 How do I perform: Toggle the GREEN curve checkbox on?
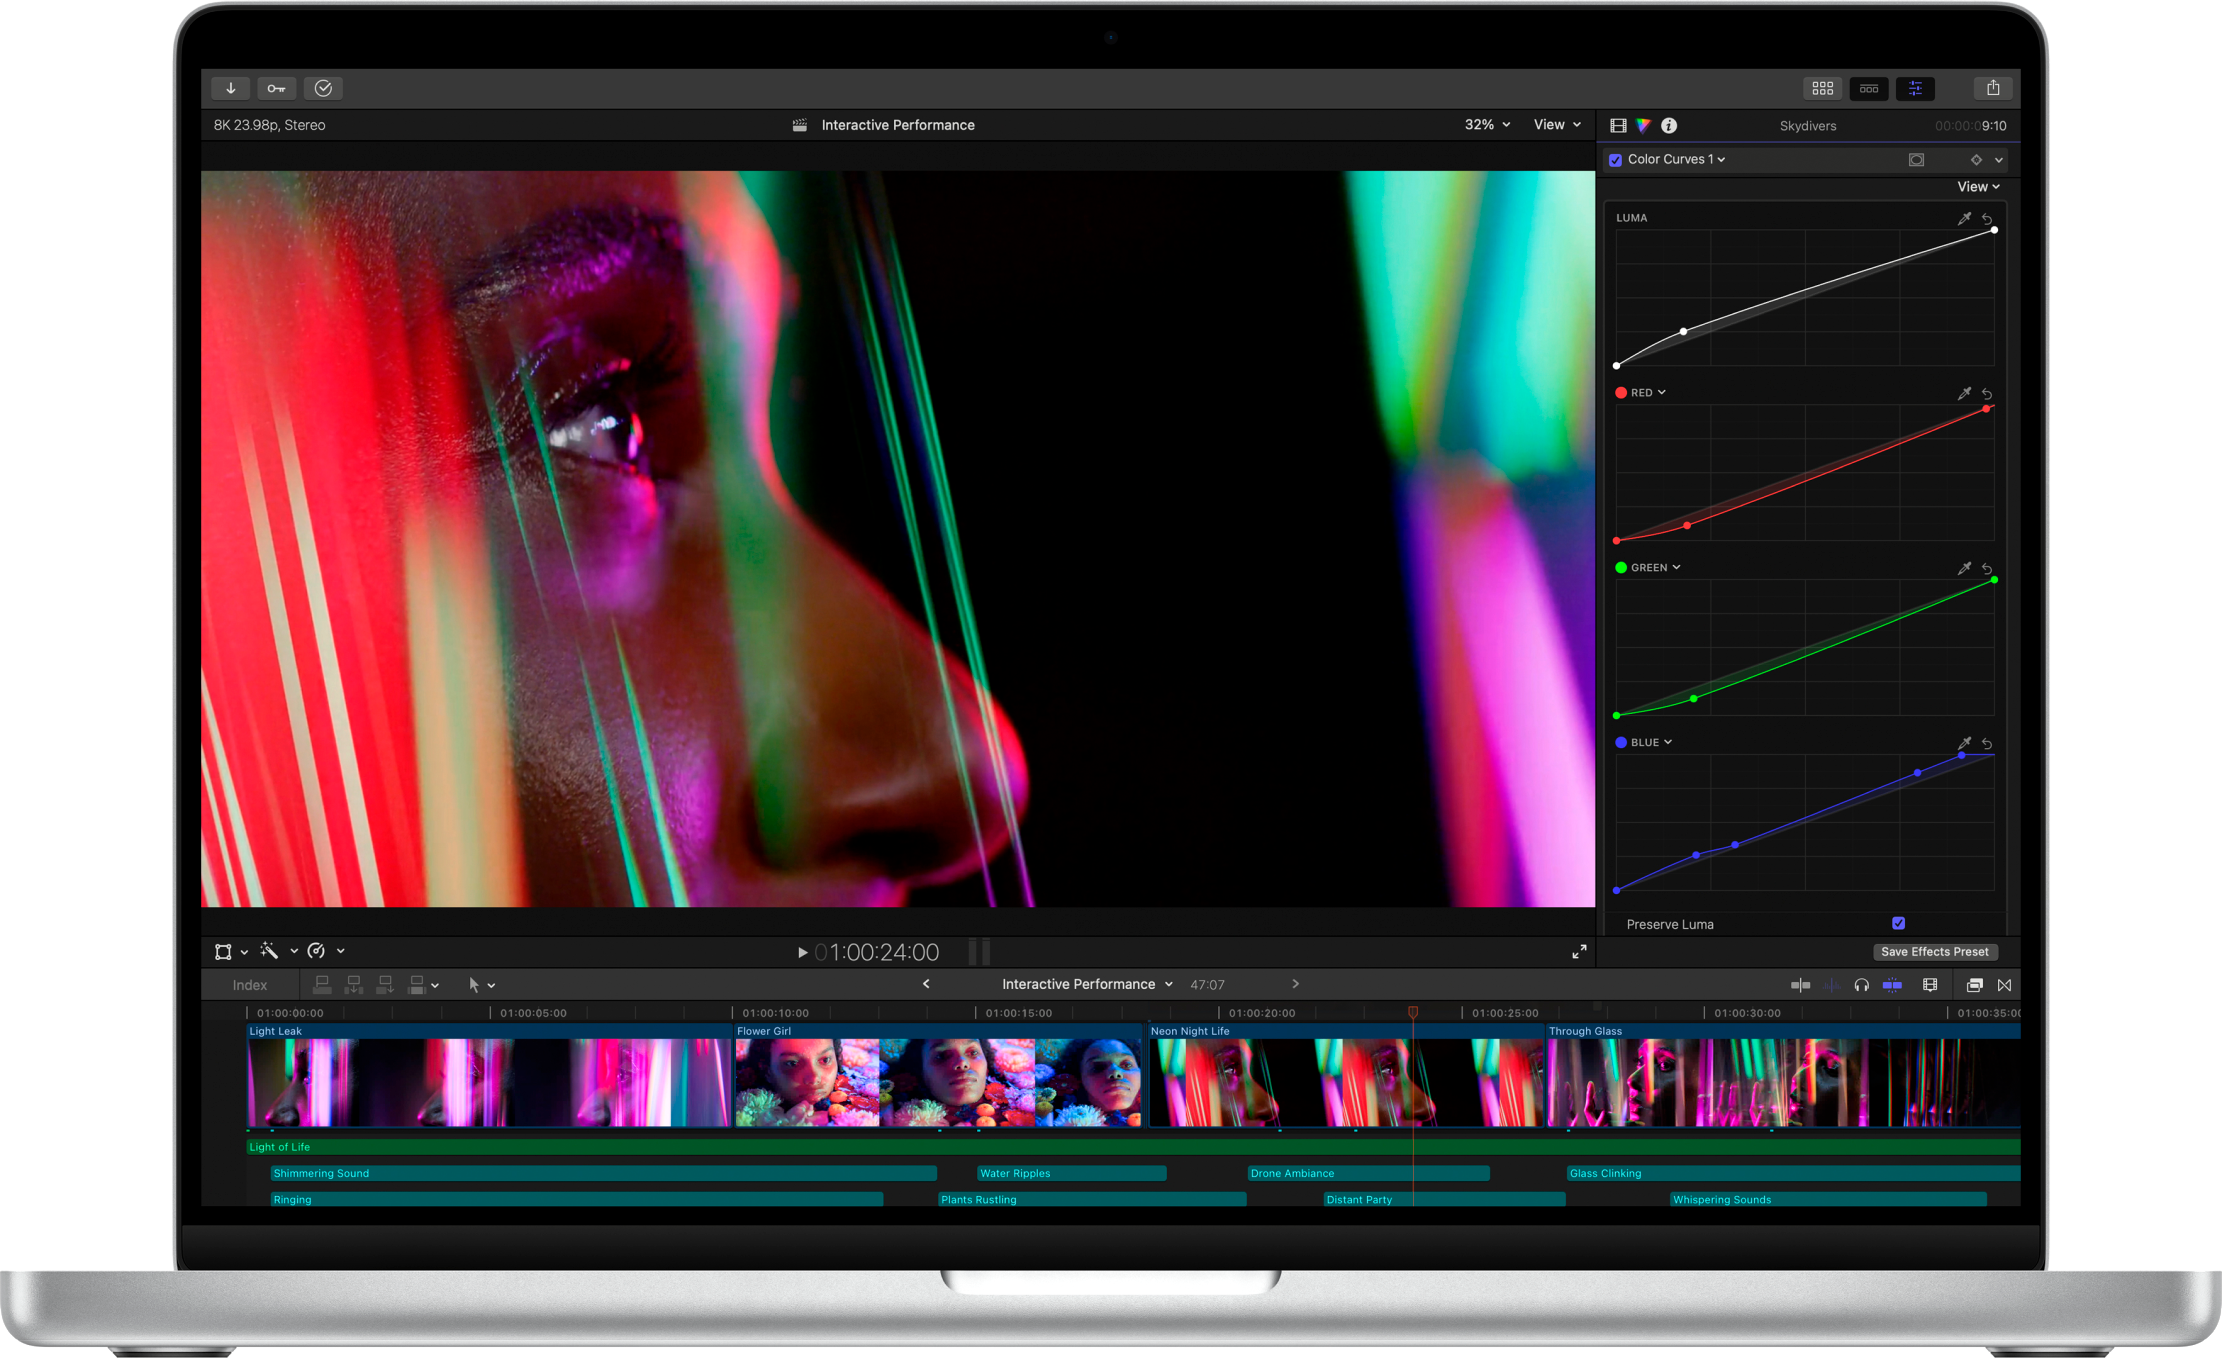(x=1620, y=566)
